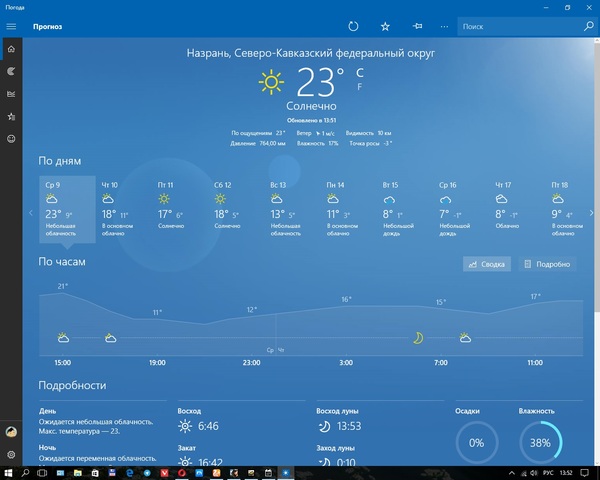
Task: Click the location title Назрань heading
Action: [311, 53]
